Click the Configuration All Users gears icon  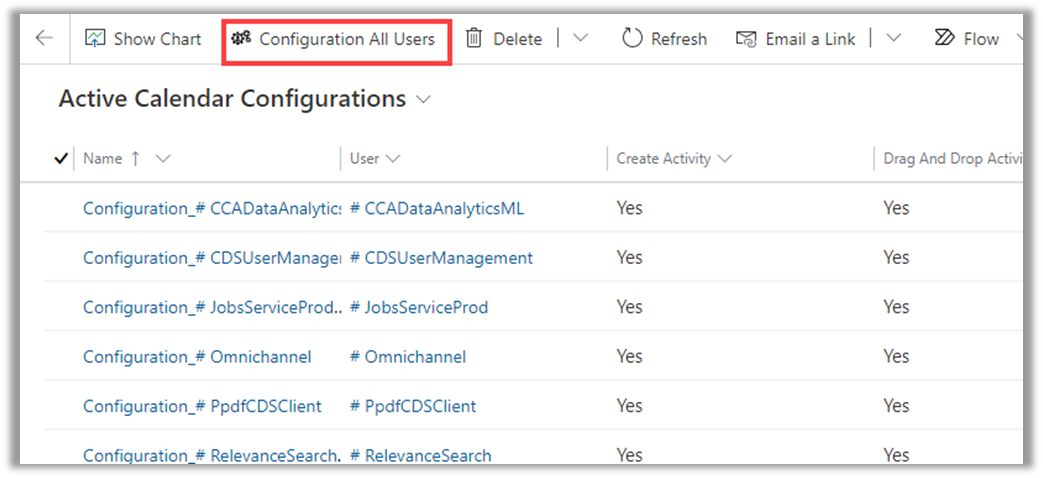point(241,39)
